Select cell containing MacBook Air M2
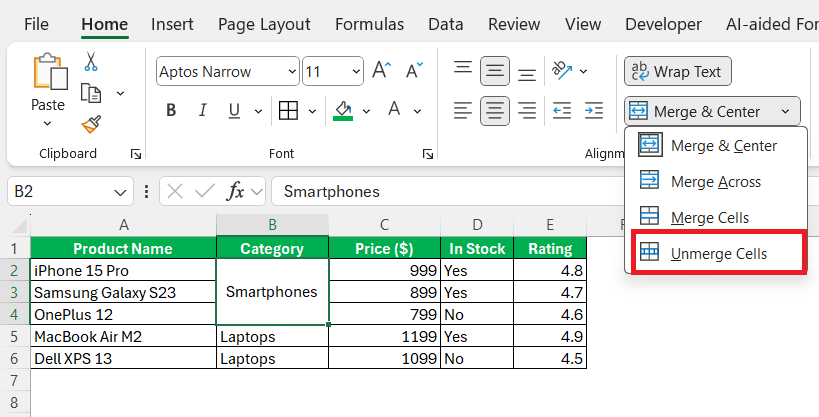Image resolution: width=819 pixels, height=417 pixels. click(123, 336)
